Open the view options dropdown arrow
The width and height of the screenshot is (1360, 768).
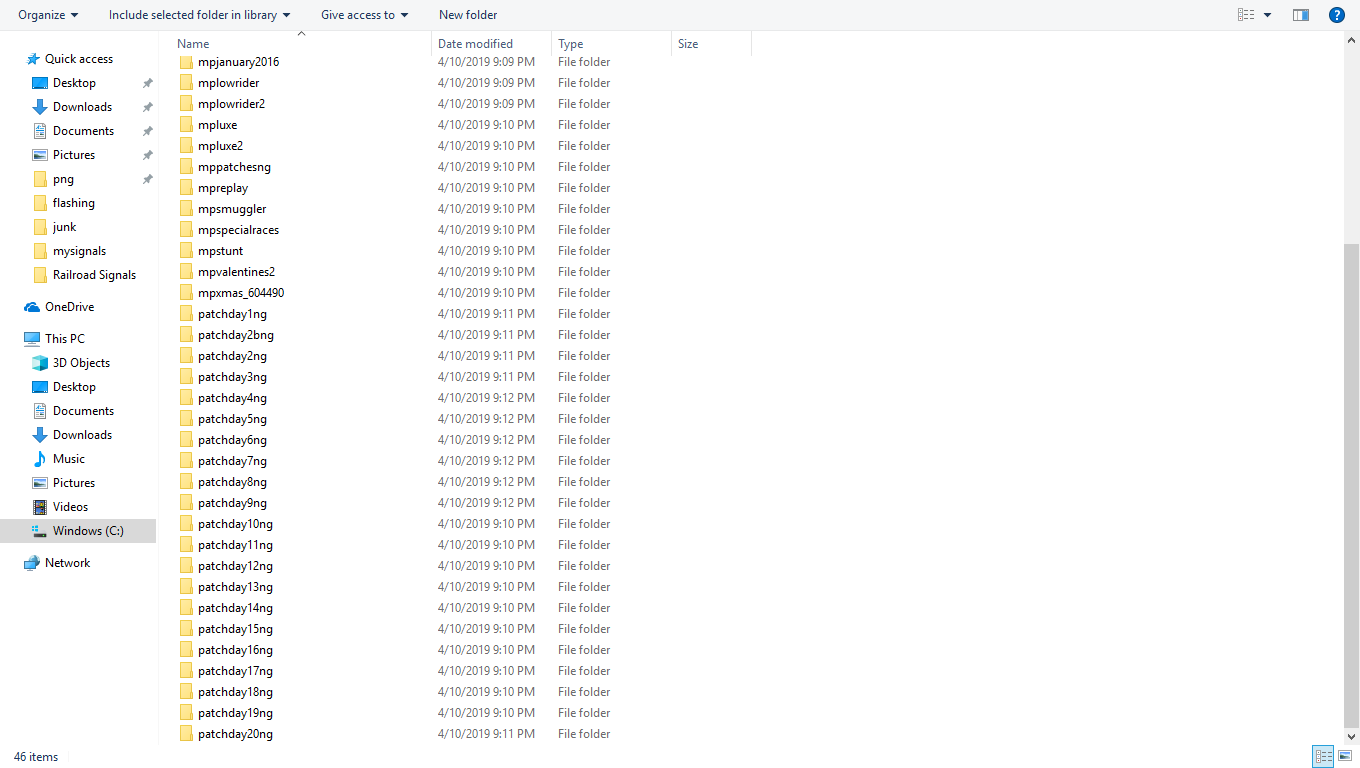click(1268, 15)
